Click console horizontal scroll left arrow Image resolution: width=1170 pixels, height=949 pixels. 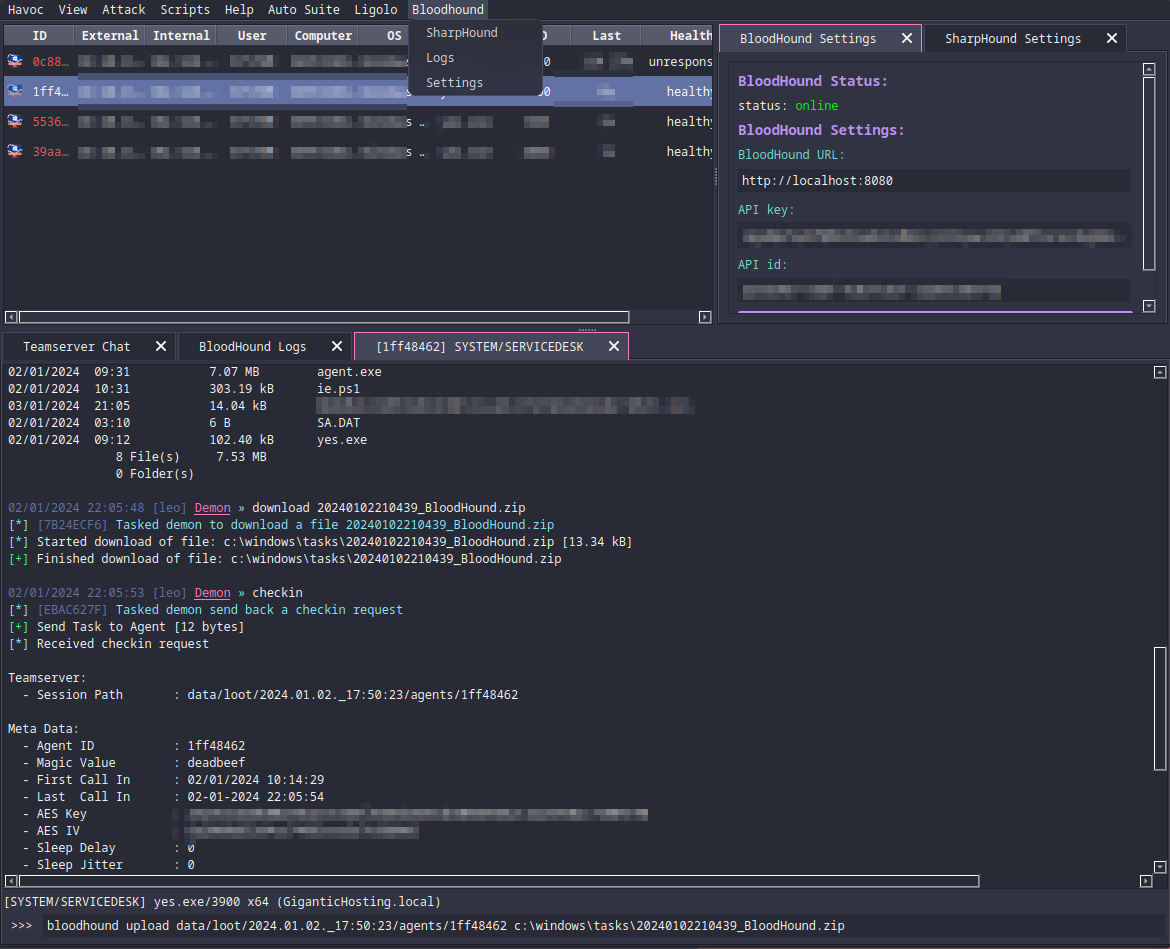point(11,881)
